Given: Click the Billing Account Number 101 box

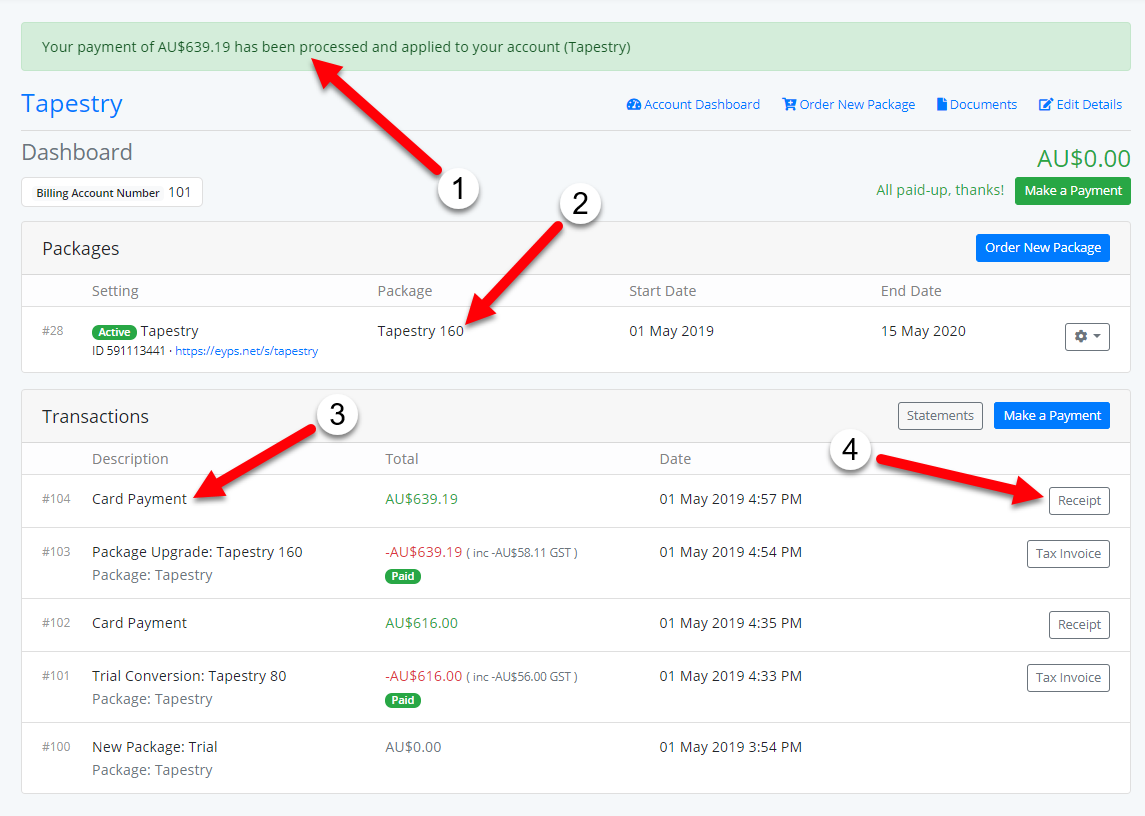Looking at the screenshot, I should [112, 192].
